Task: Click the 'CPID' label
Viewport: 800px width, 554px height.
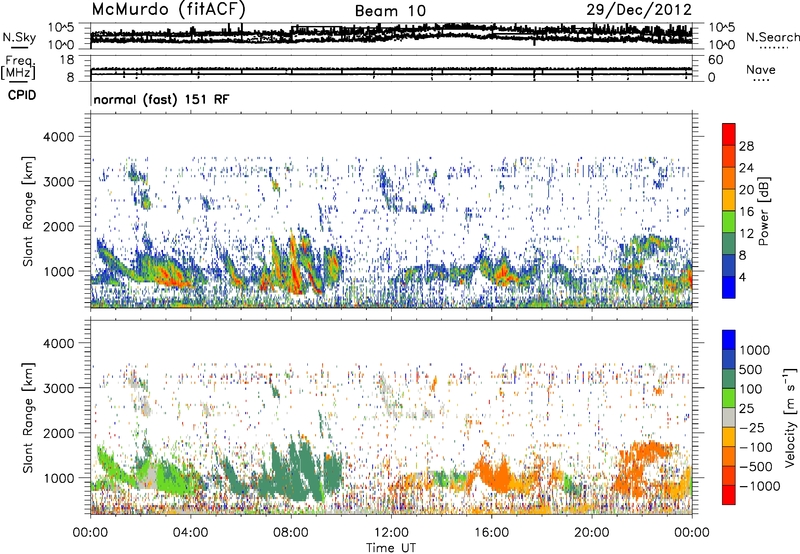Action: click(22, 95)
